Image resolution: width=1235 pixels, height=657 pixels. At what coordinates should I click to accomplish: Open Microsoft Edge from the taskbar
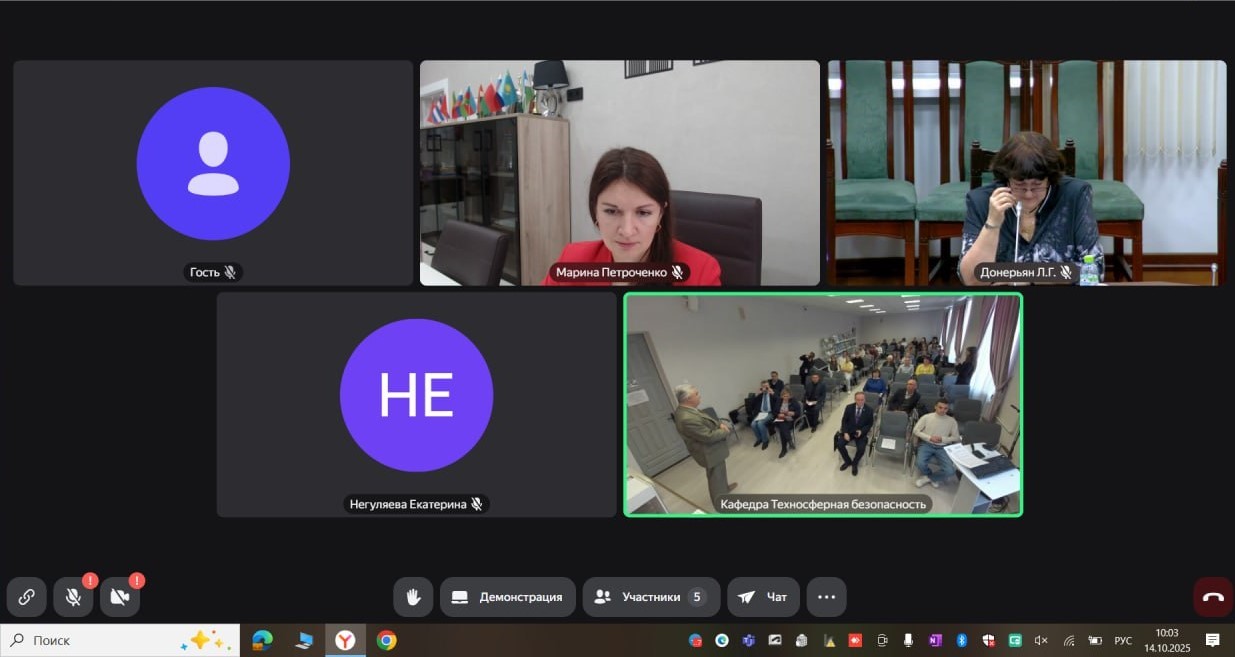[263, 640]
